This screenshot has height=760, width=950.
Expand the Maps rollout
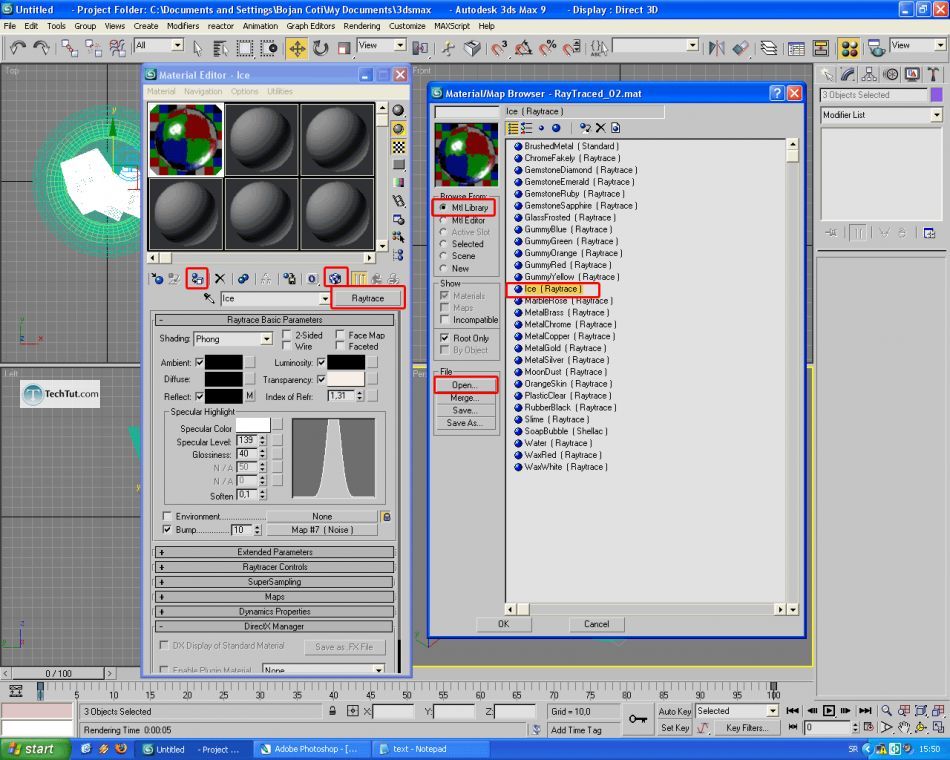[x=274, y=596]
